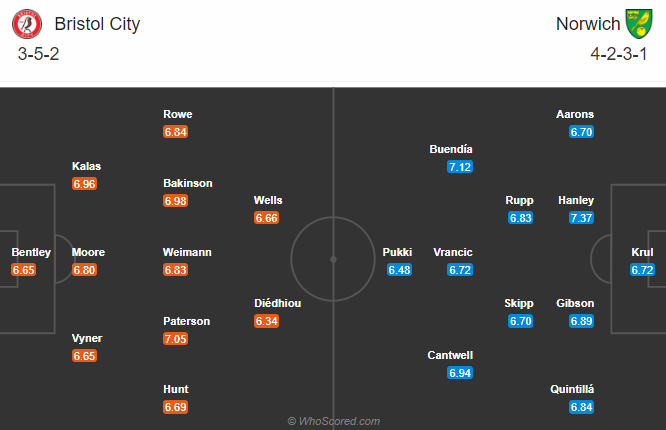Image resolution: width=666 pixels, height=430 pixels.
Task: Click Buendía's 7.12 rating badge
Action: click(x=460, y=167)
